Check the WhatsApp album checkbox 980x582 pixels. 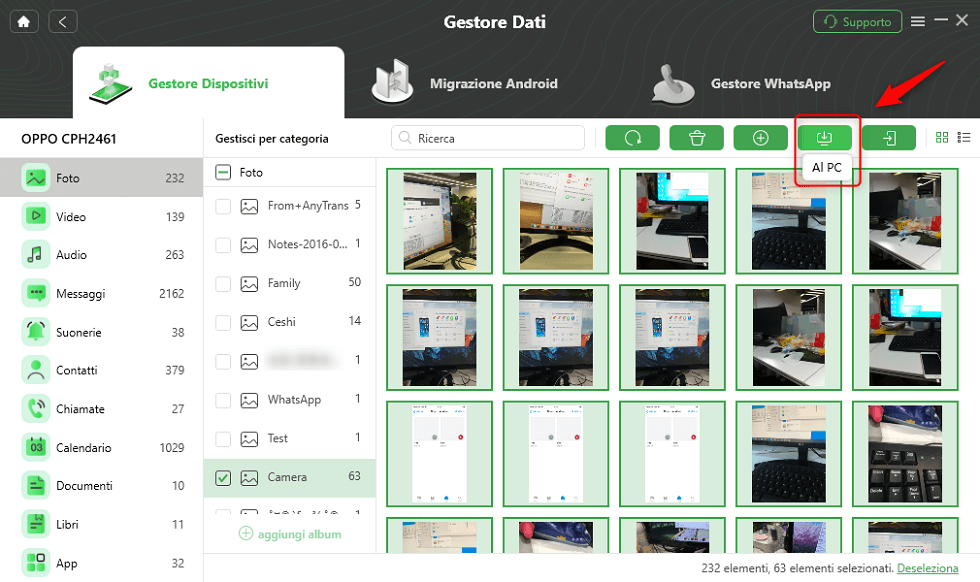coord(223,400)
